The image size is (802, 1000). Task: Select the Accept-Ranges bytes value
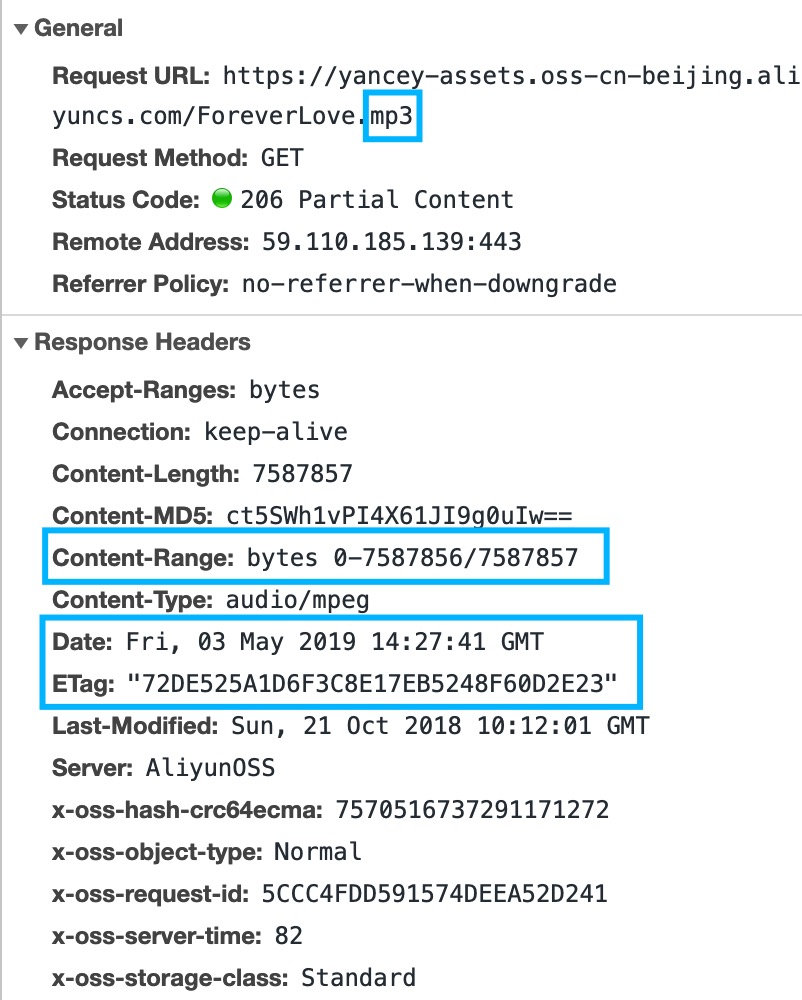[284, 390]
